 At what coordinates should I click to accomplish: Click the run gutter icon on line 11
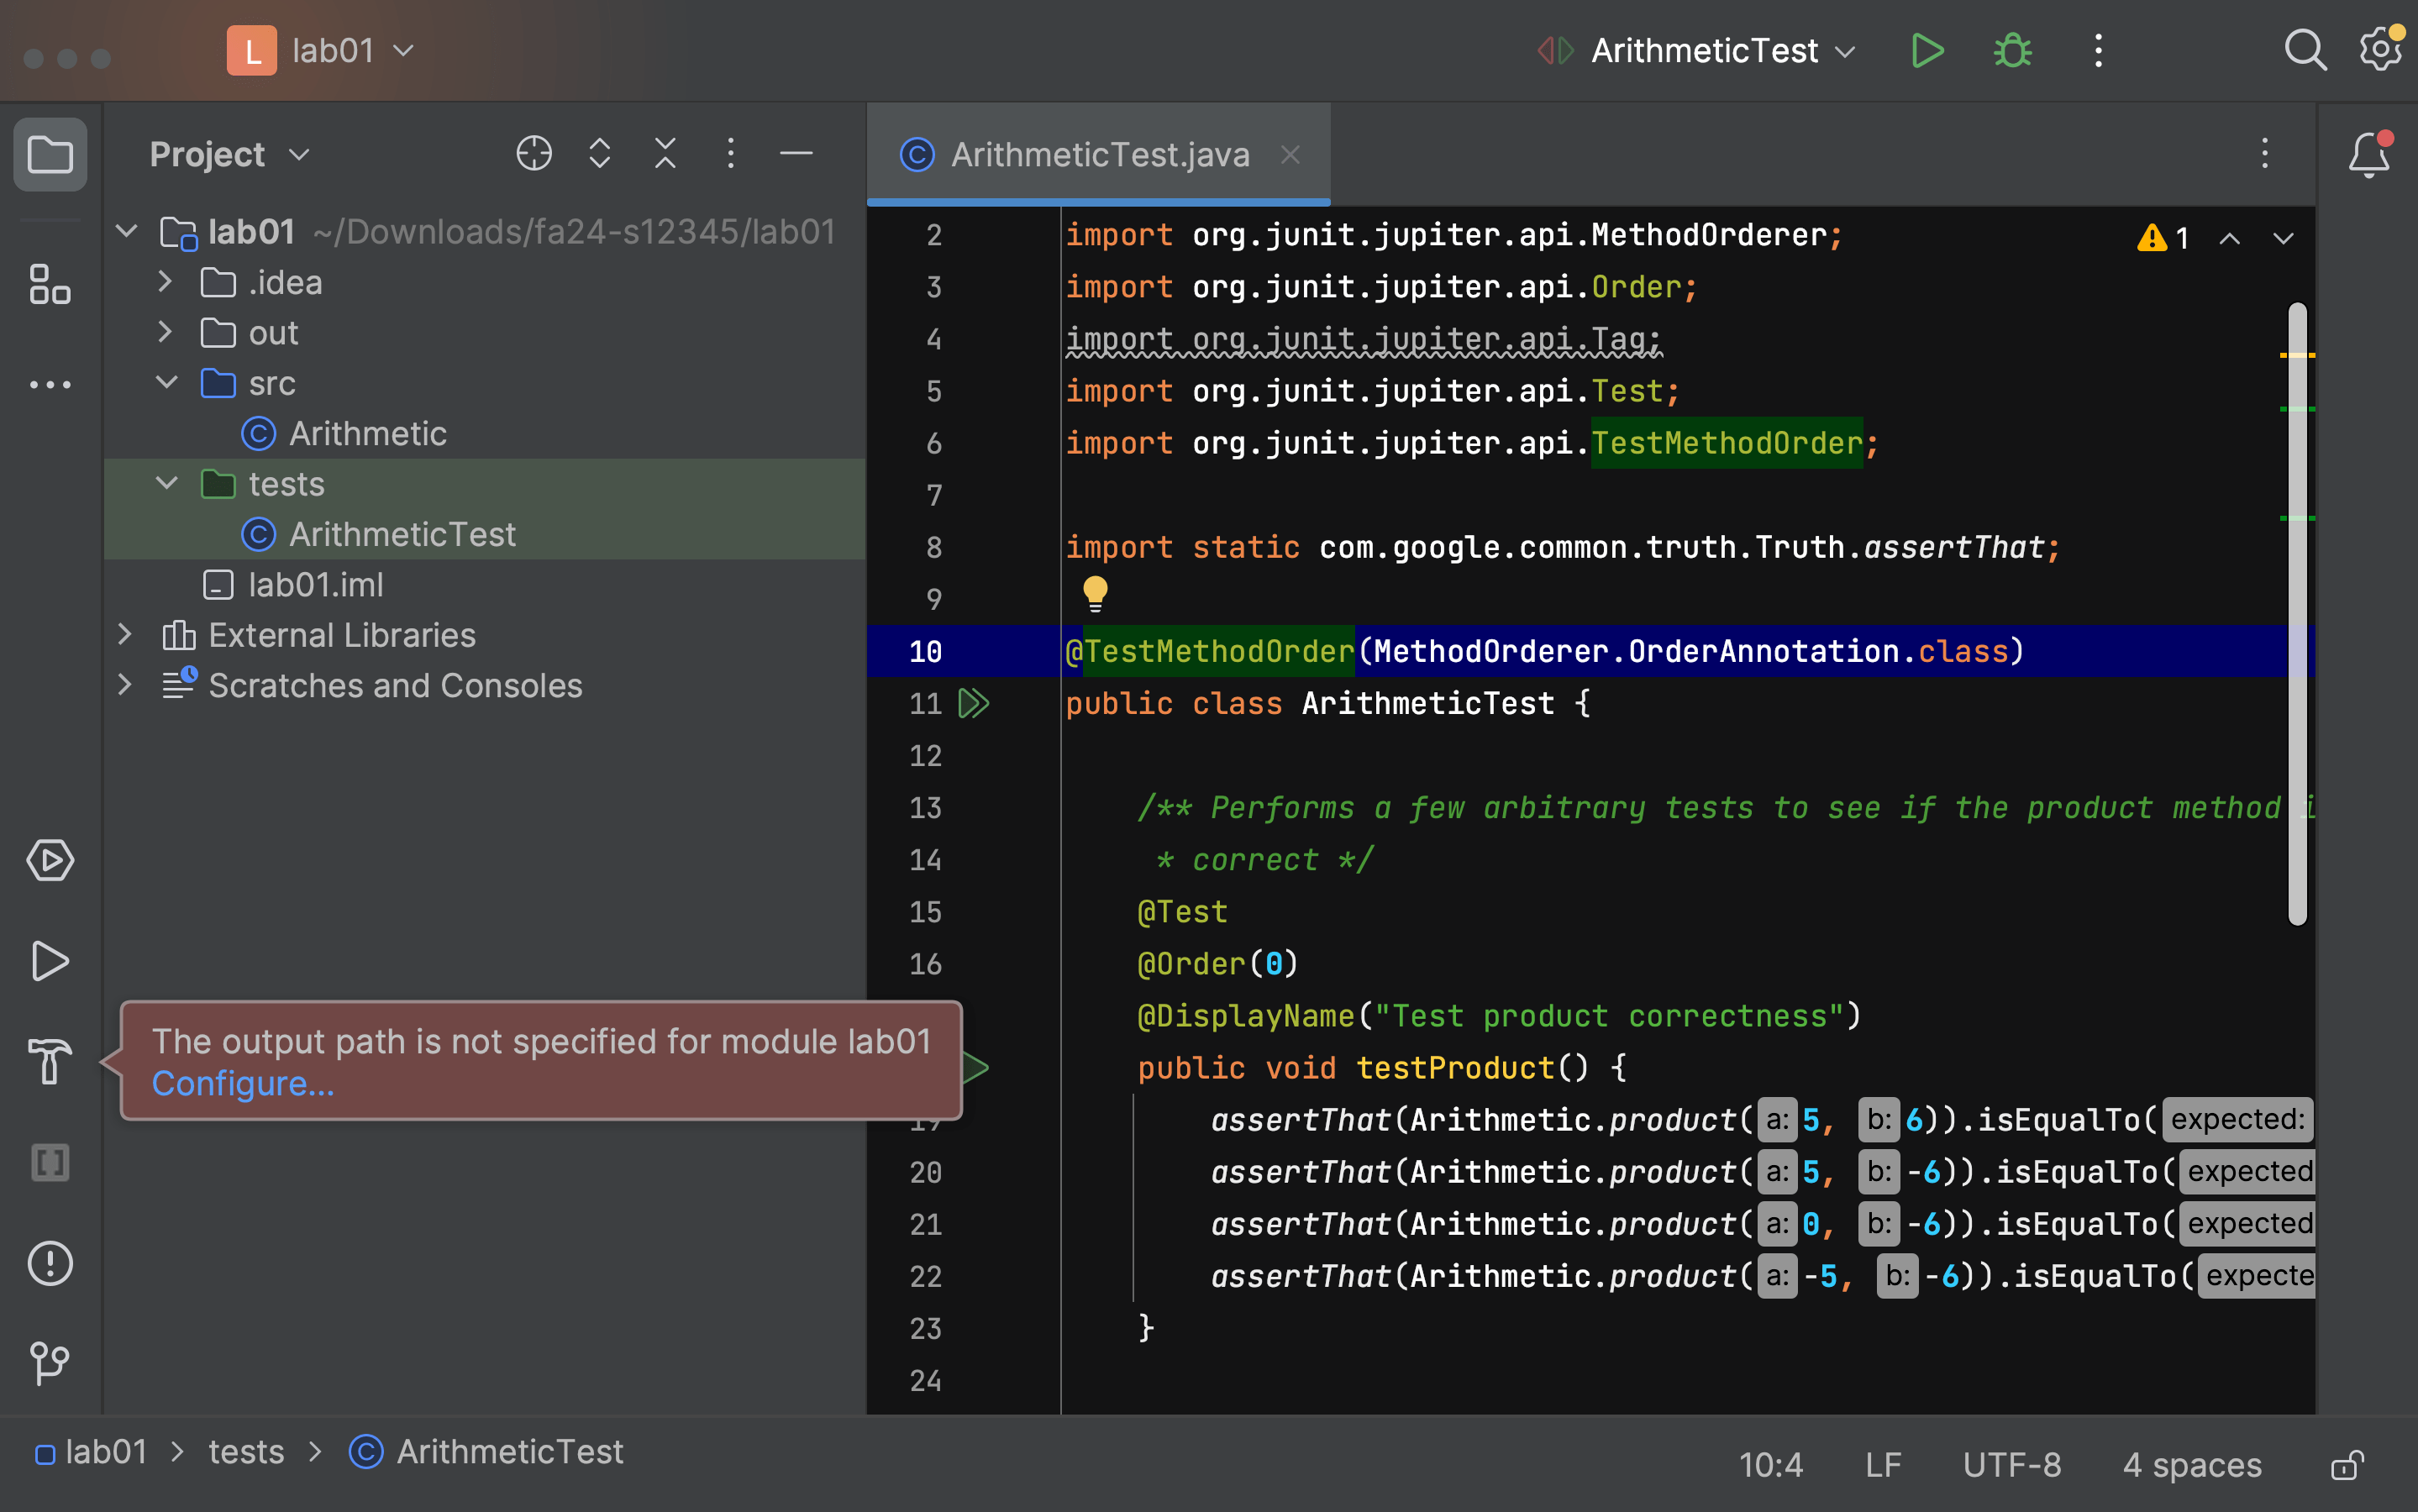click(x=973, y=703)
